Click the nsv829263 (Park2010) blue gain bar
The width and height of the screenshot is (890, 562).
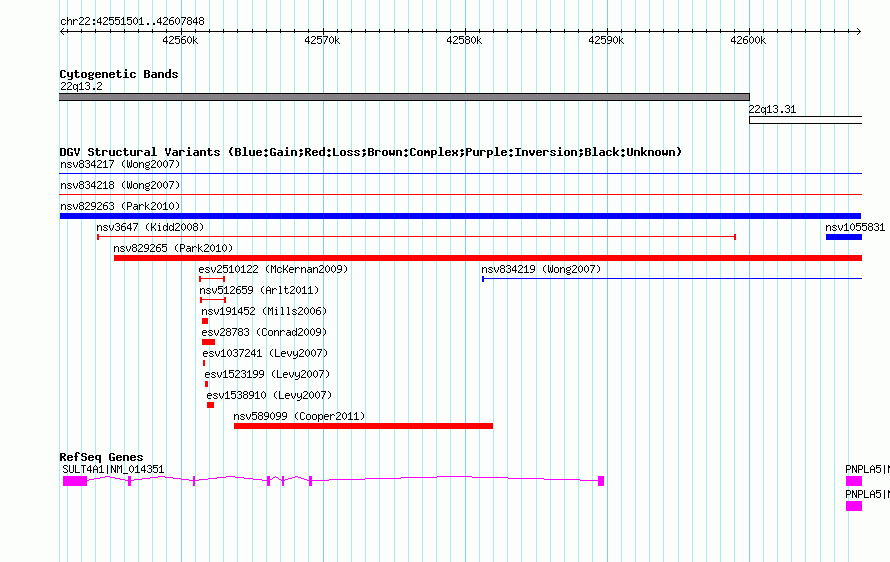pyautogui.click(x=460, y=216)
